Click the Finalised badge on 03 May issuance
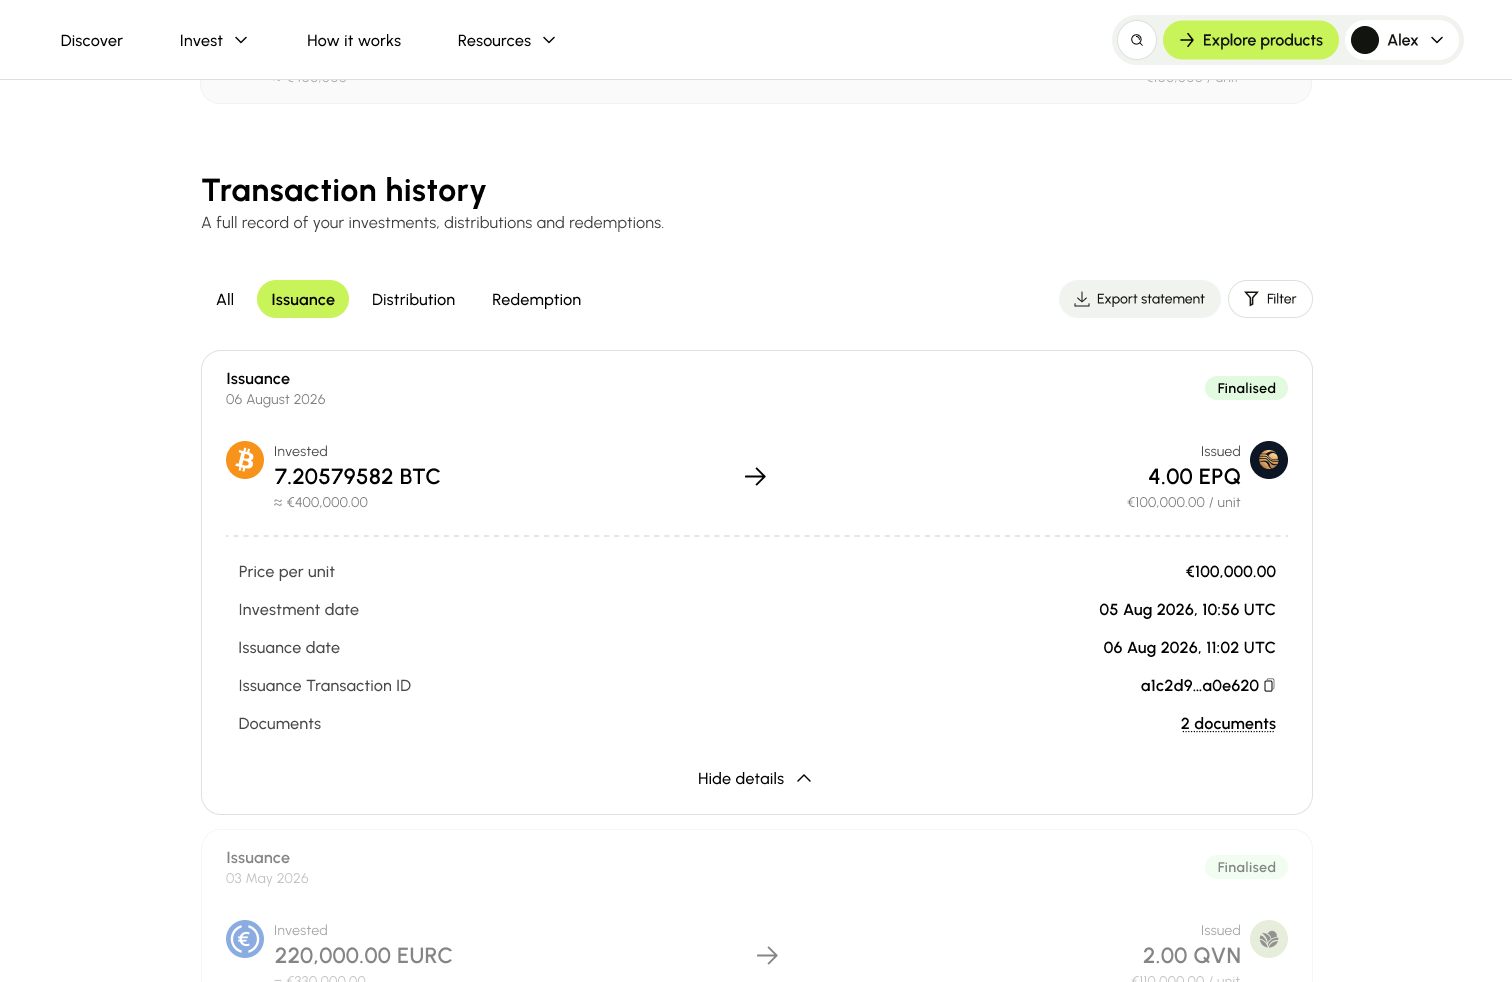 [1246, 867]
